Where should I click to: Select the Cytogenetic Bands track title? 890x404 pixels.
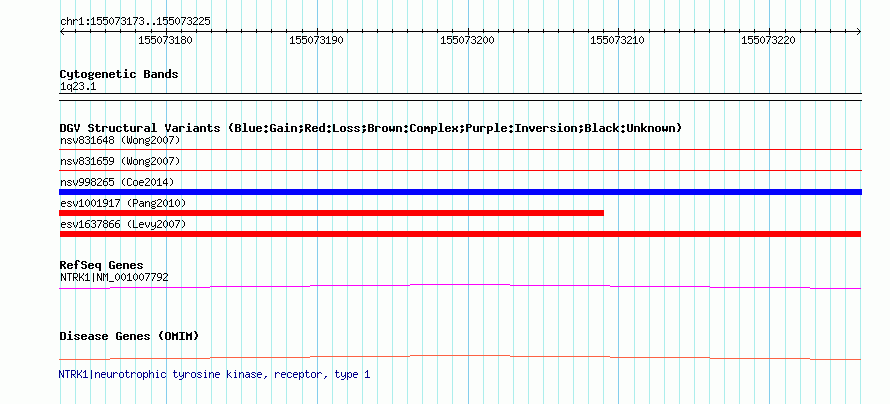[119, 74]
